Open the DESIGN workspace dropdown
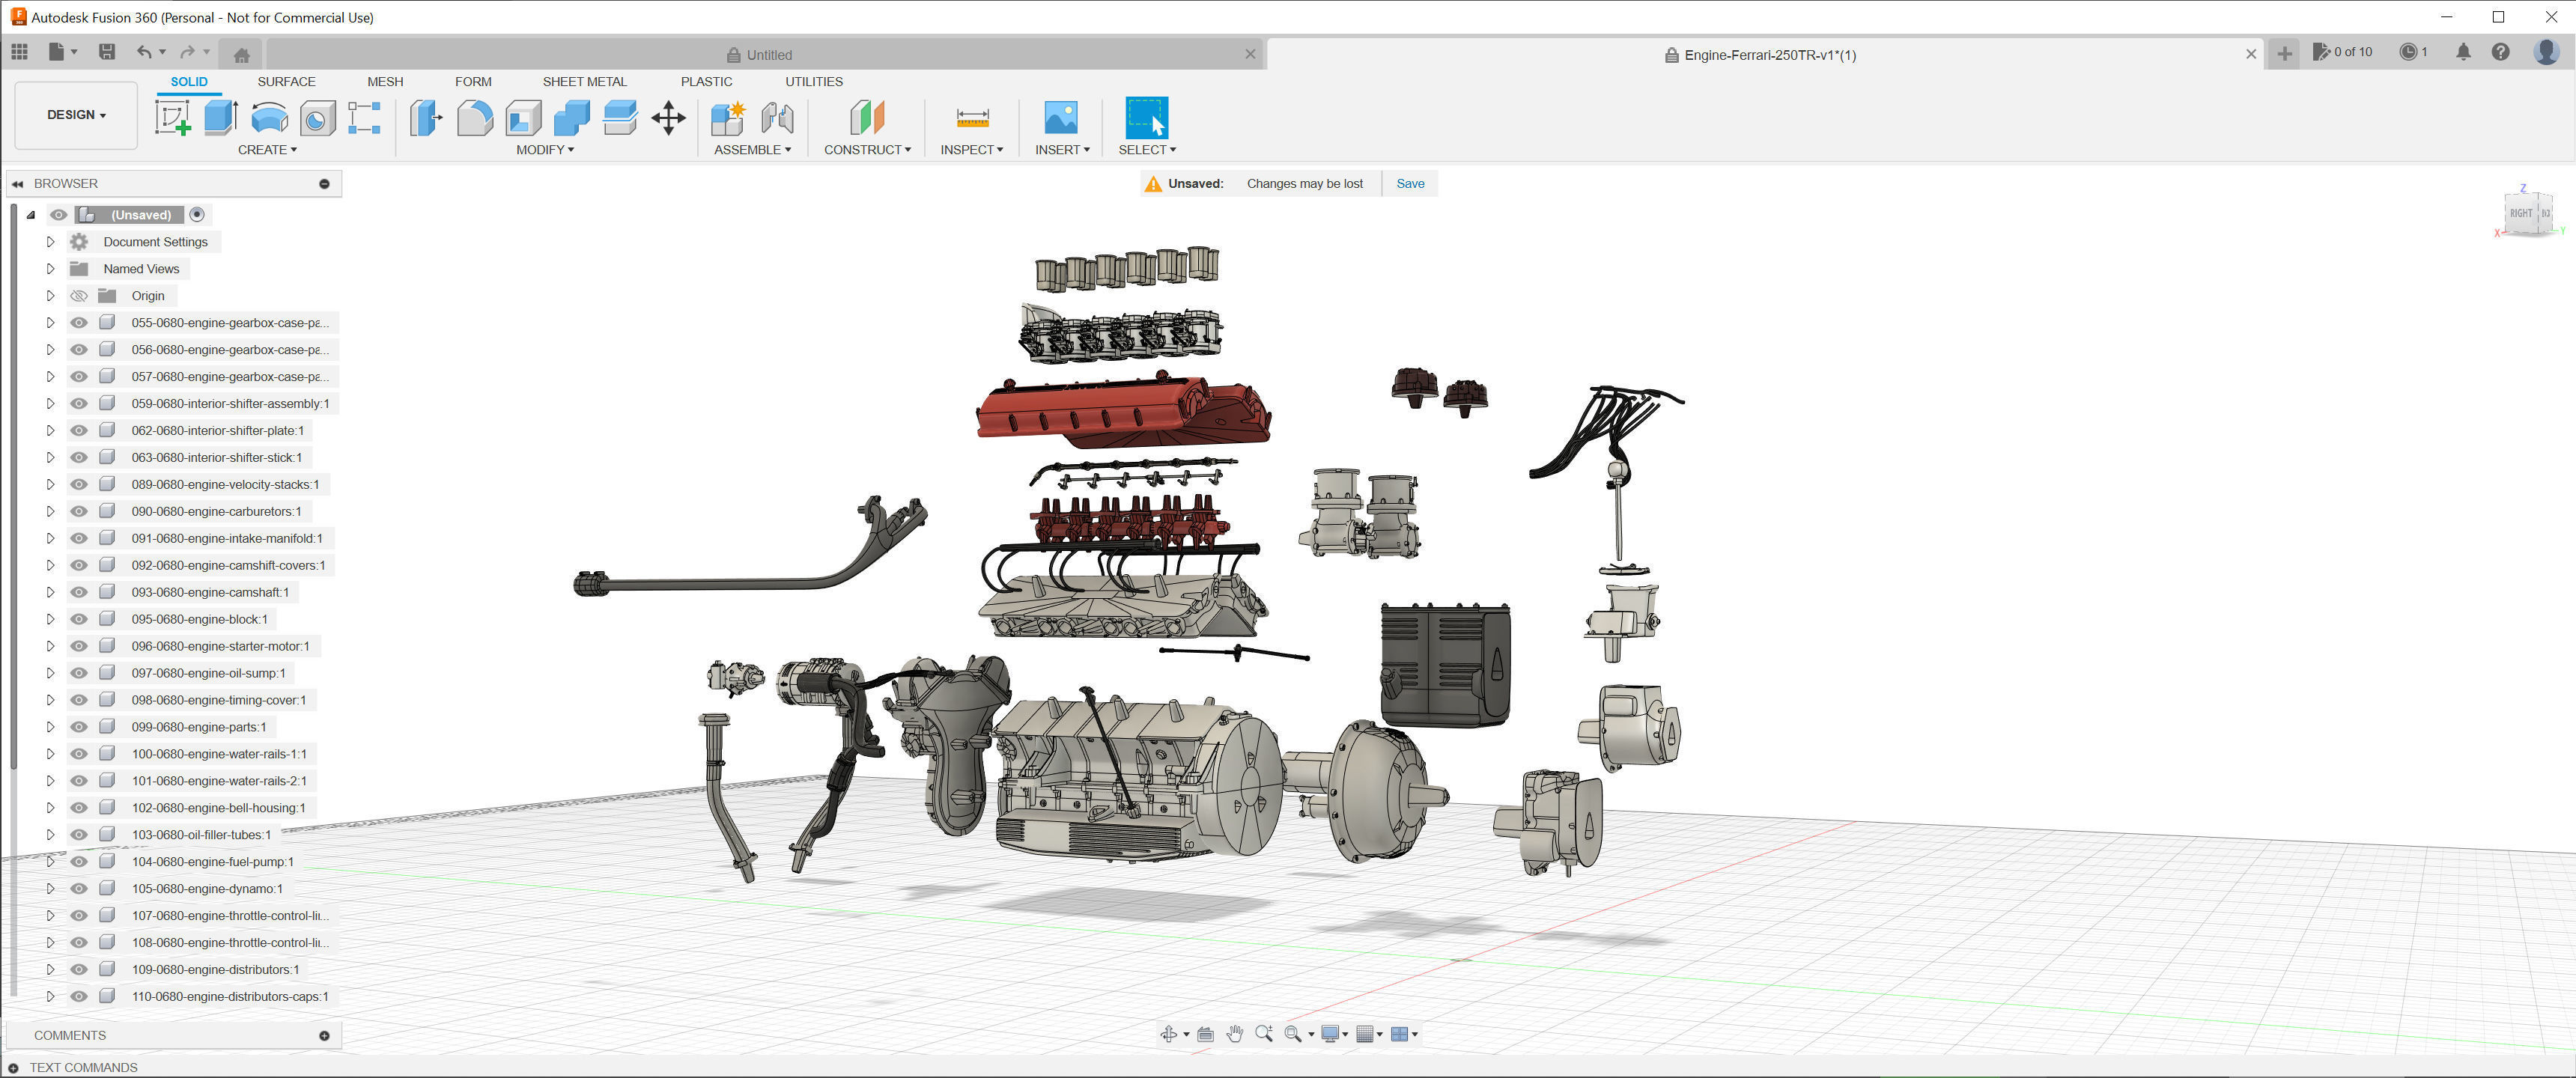 pos(76,115)
